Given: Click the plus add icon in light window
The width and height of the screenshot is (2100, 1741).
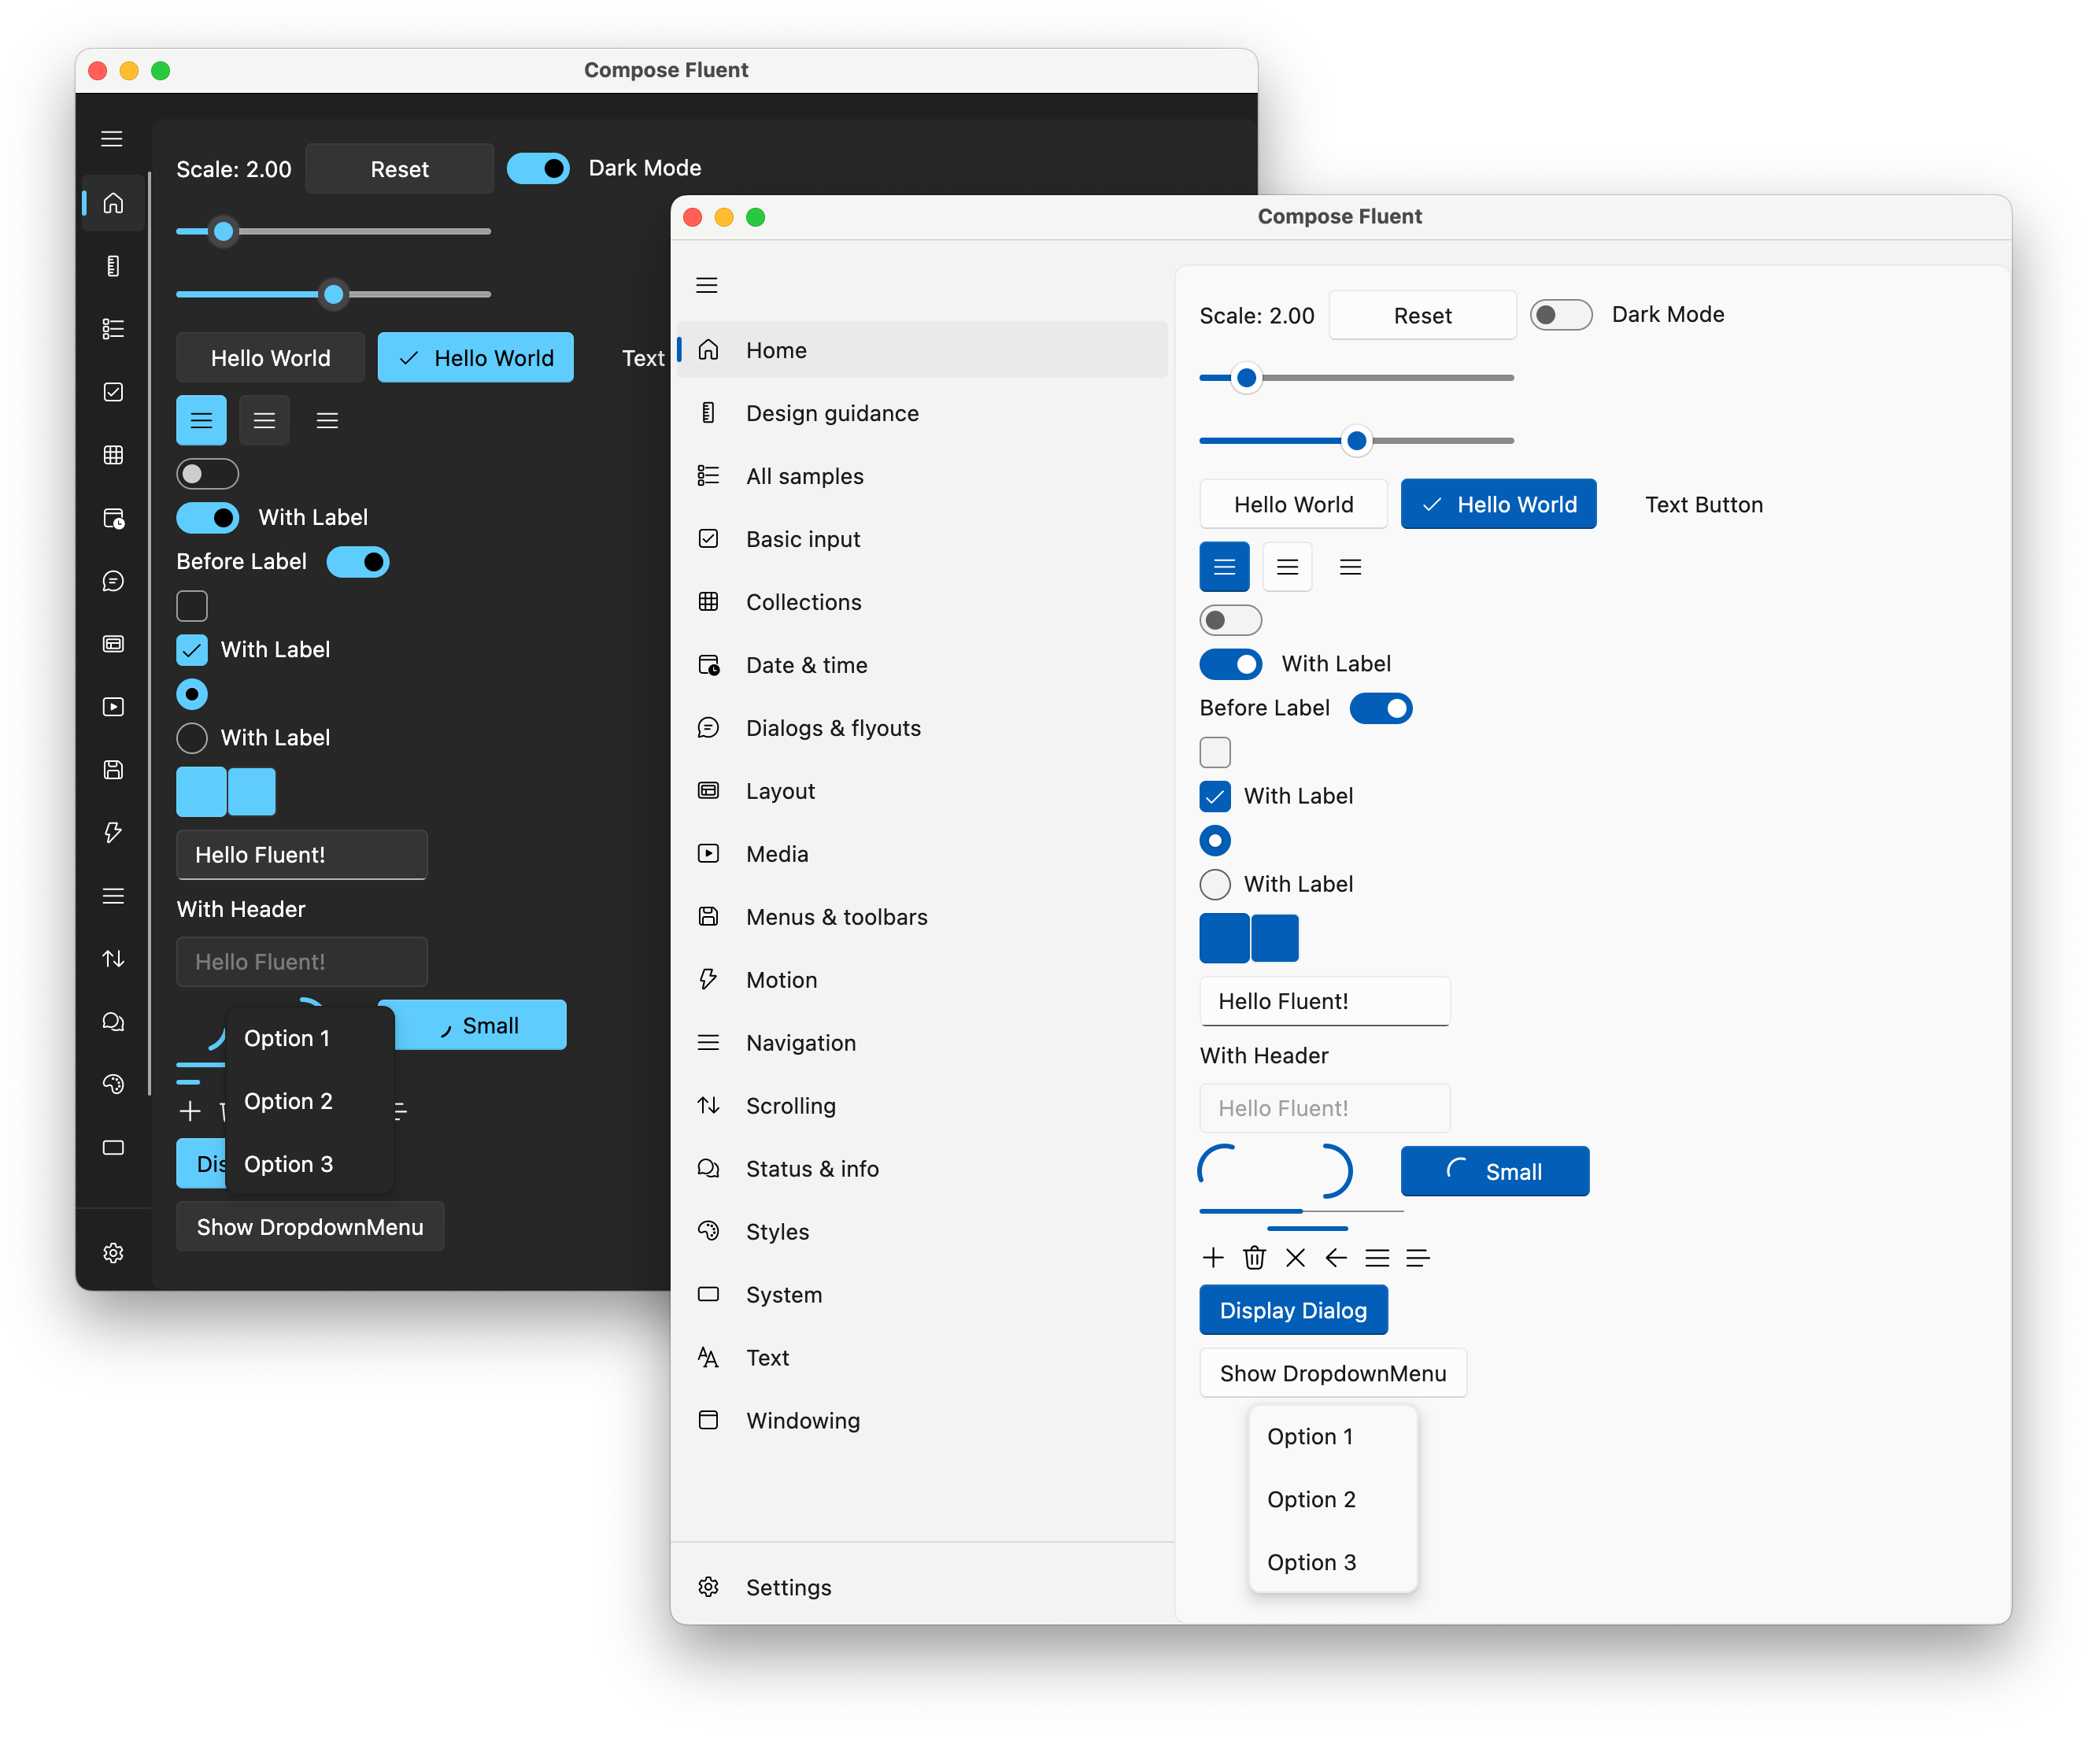Looking at the screenshot, I should coord(1213,1257).
